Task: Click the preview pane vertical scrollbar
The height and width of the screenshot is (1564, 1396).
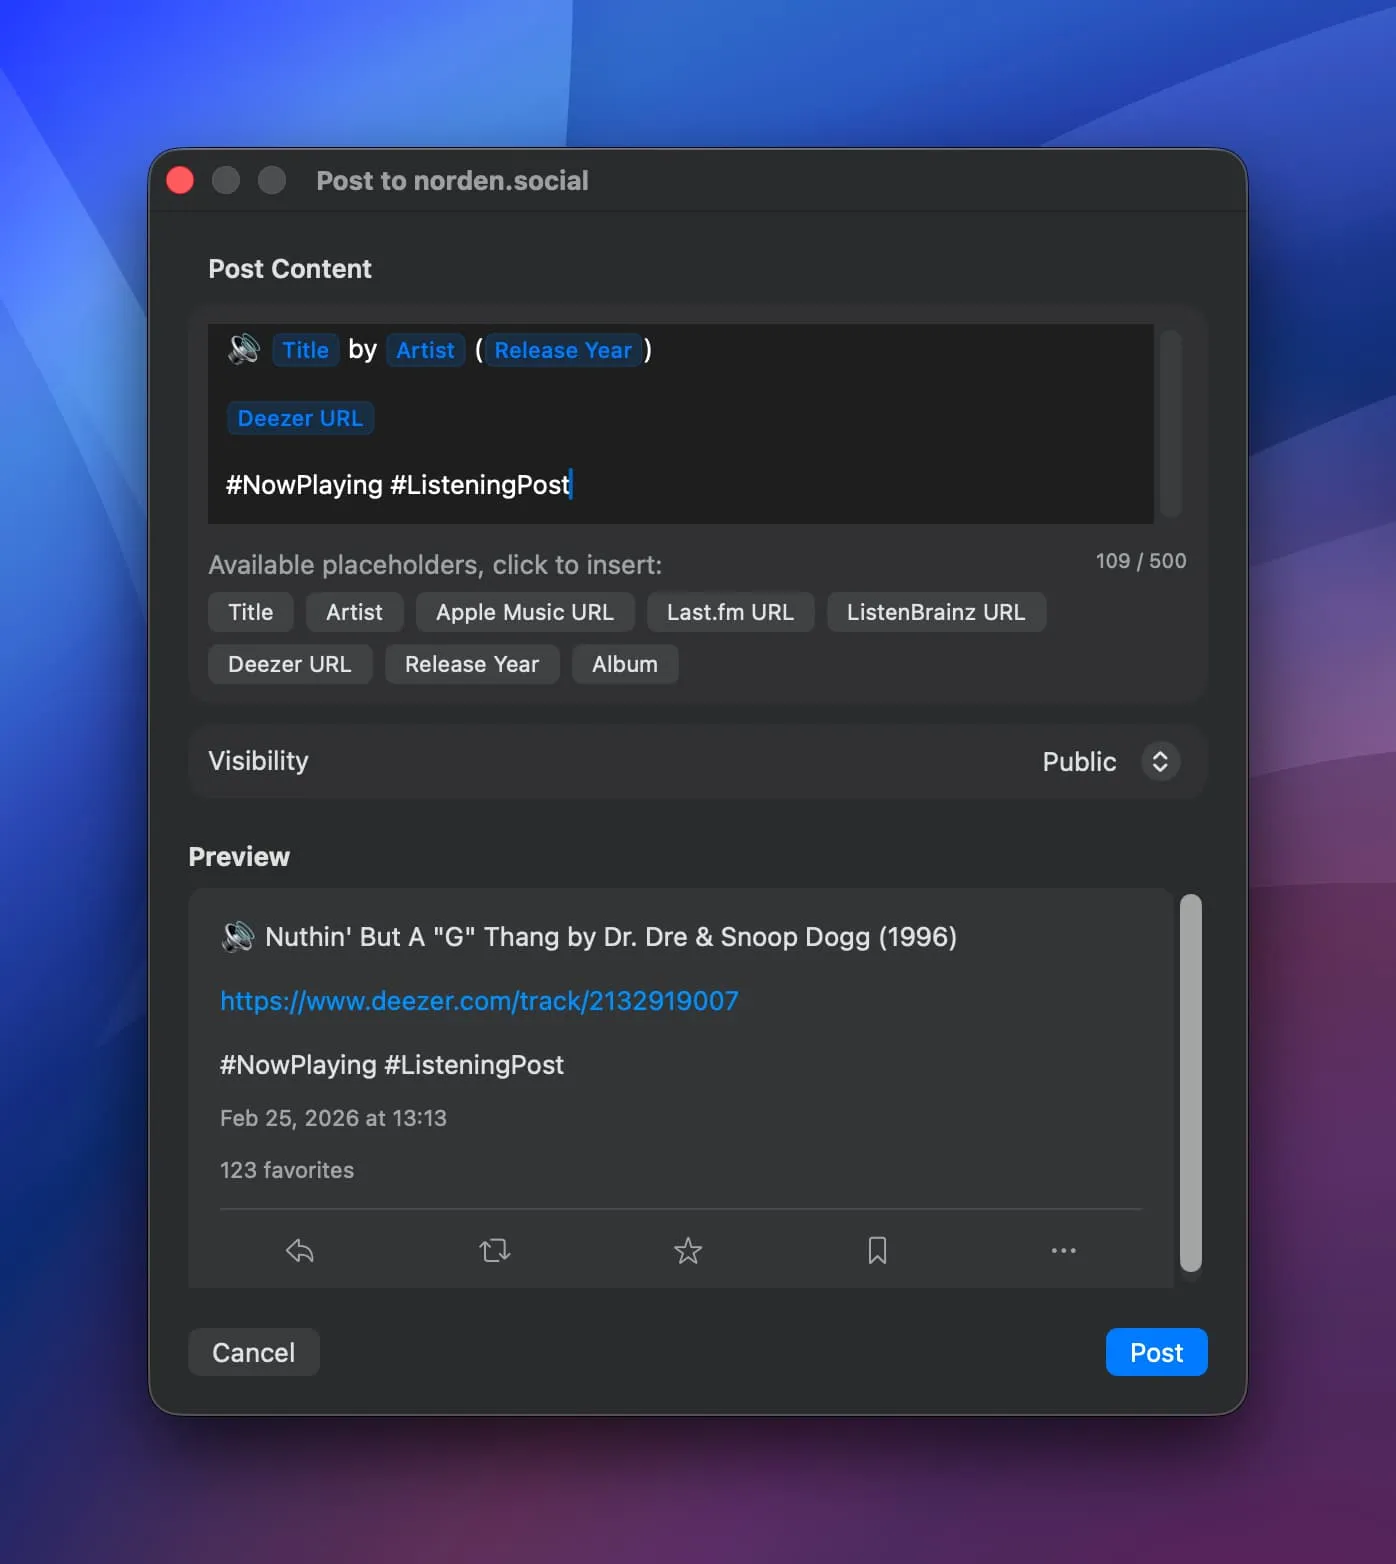Action: 1190,1082
